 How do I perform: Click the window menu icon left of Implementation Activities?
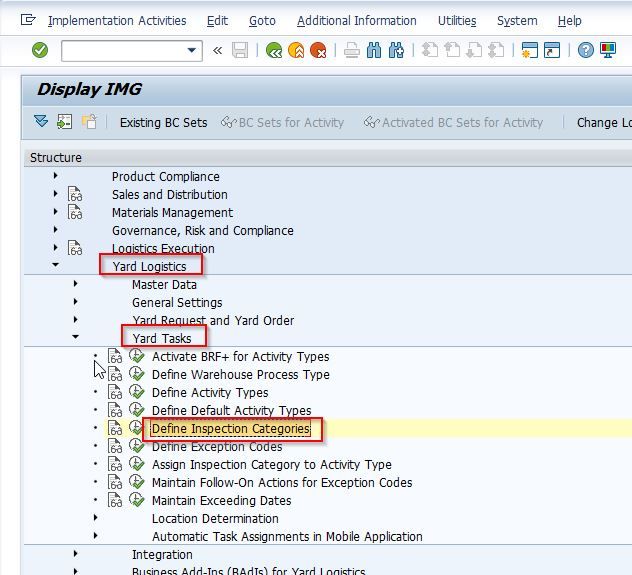(x=28, y=20)
